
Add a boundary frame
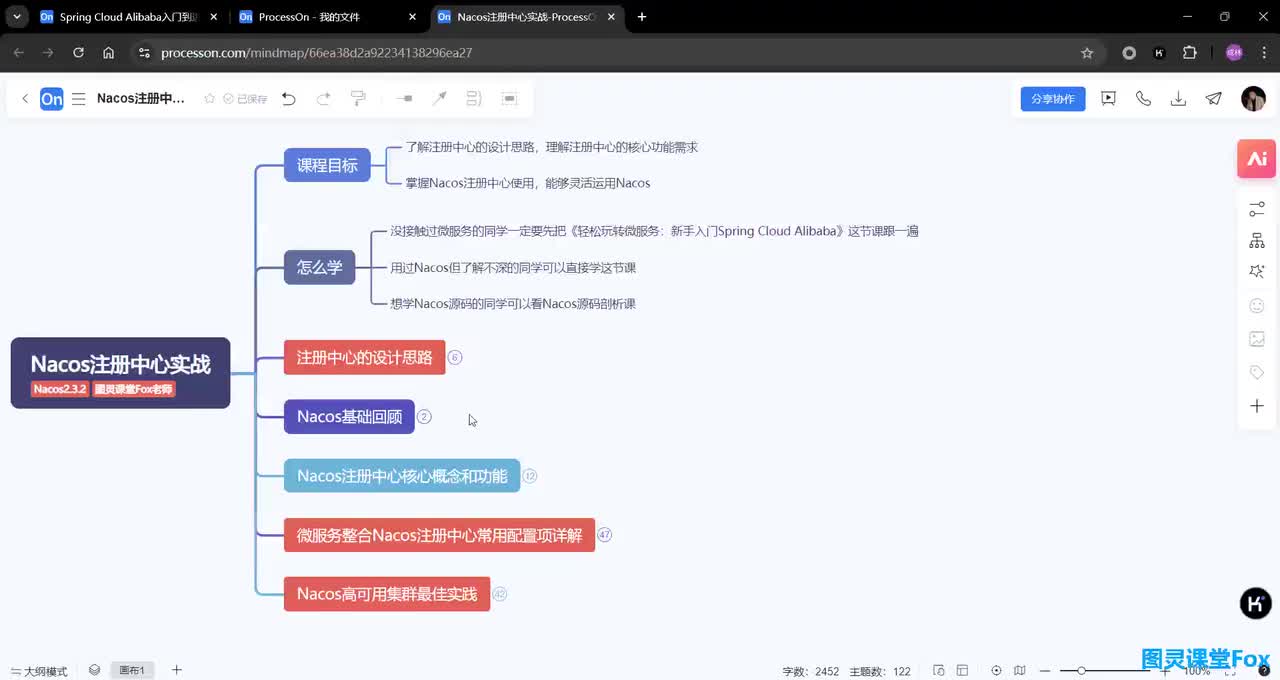pyautogui.click(x=509, y=99)
